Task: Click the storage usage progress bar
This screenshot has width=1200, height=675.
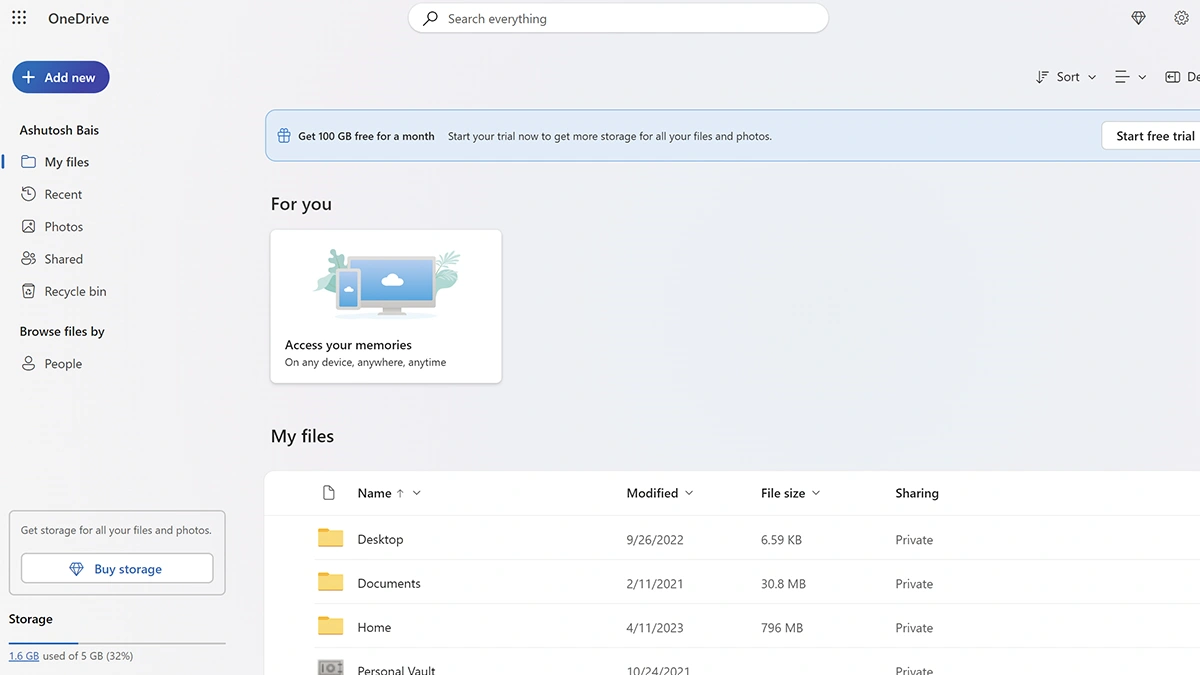Action: pyautogui.click(x=117, y=643)
